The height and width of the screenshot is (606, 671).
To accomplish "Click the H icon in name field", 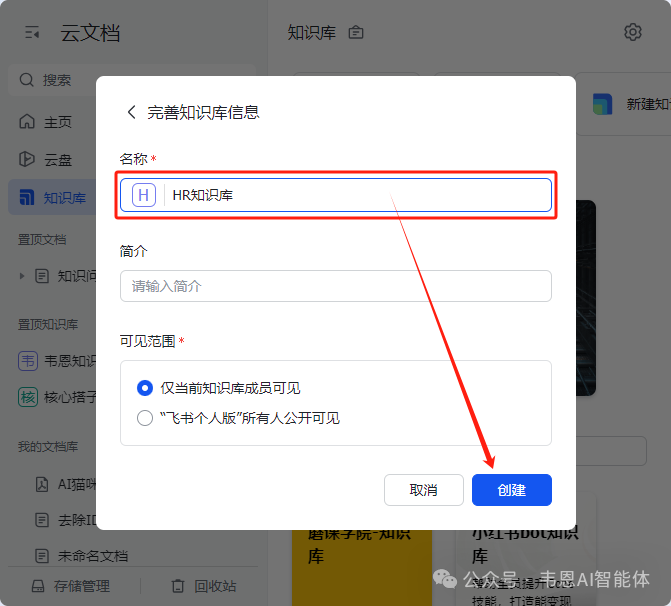I will 144,195.
